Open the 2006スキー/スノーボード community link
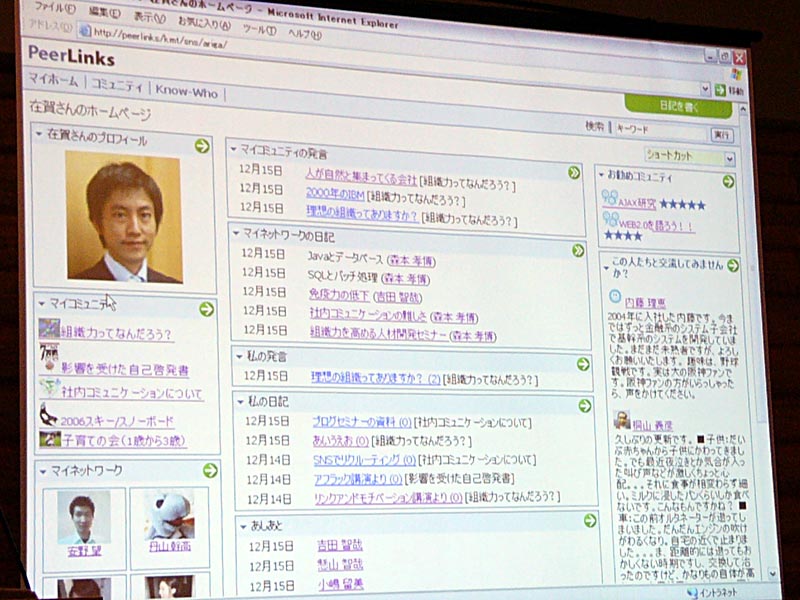 click(117, 421)
